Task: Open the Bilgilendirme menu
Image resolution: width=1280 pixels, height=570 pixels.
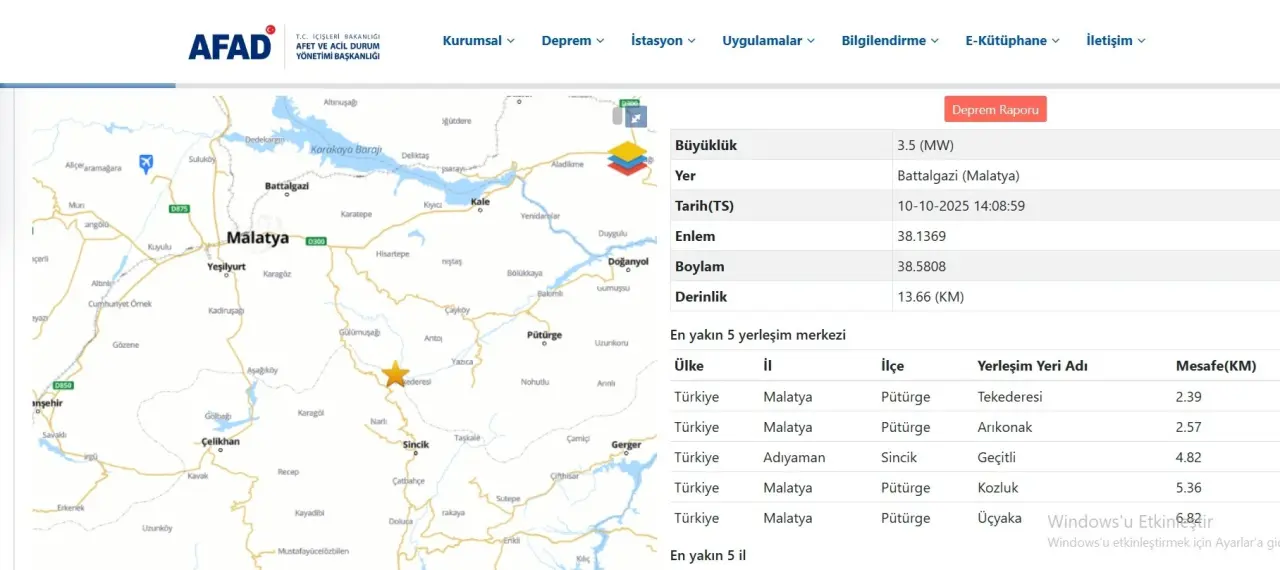Action: pos(890,41)
